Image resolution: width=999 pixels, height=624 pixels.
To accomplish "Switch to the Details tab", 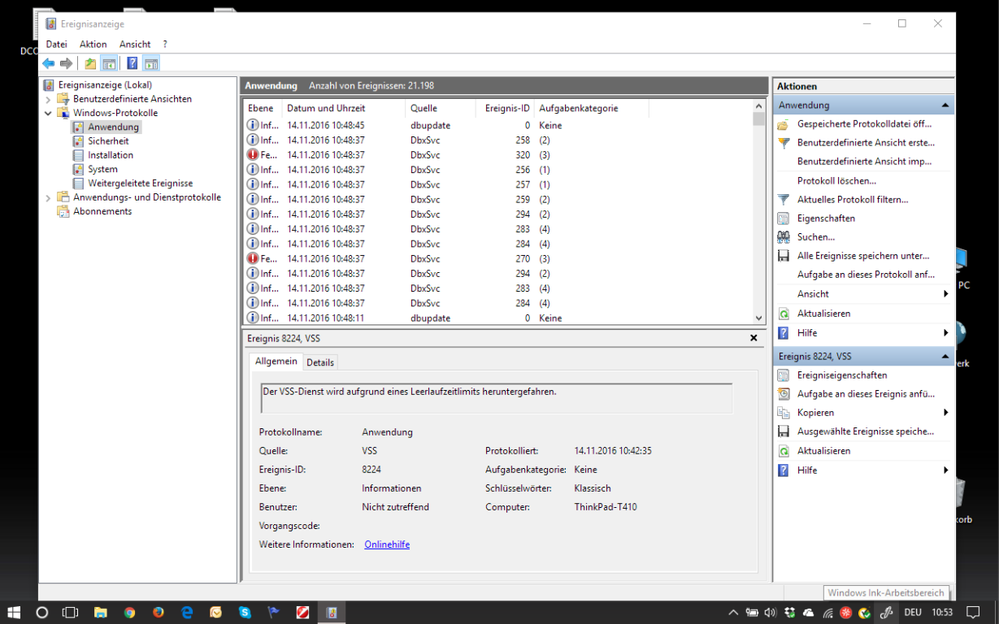I will click(x=320, y=361).
